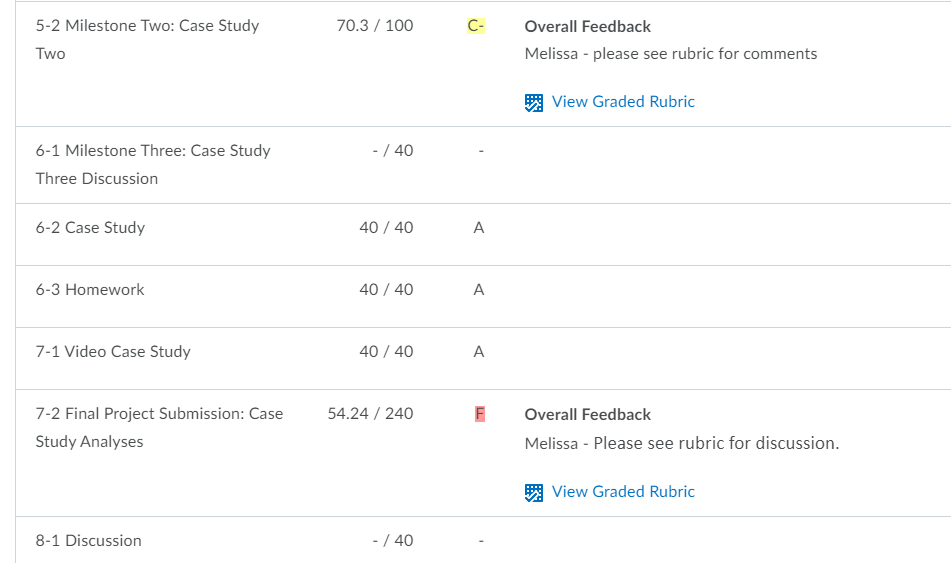Open View Graded Rubric under Final Project Submission
Image resolution: width=951 pixels, height=563 pixels.
pos(623,491)
